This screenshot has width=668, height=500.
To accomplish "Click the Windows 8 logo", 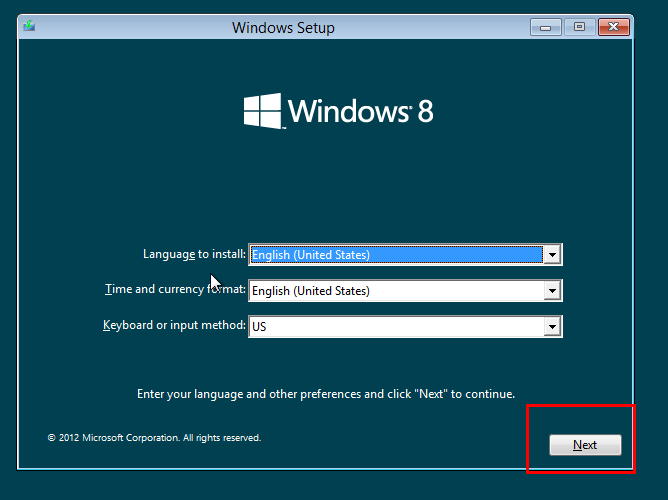I will (x=339, y=111).
